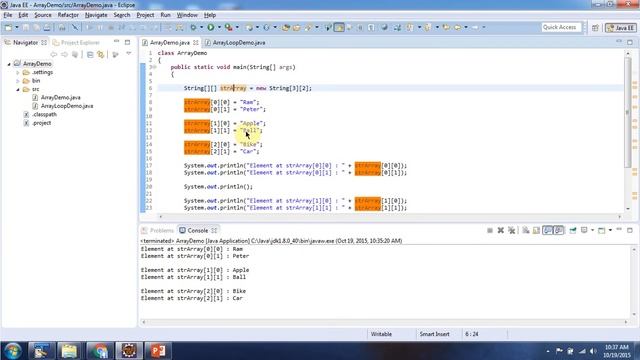This screenshot has width=640, height=360.
Task: Click Terminate icon in Console toolbar
Action: point(490,231)
